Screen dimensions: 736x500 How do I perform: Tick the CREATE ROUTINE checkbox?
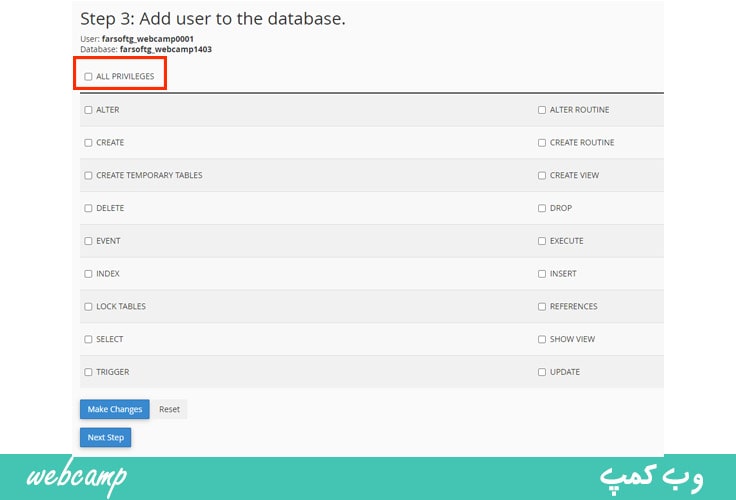[x=542, y=143]
